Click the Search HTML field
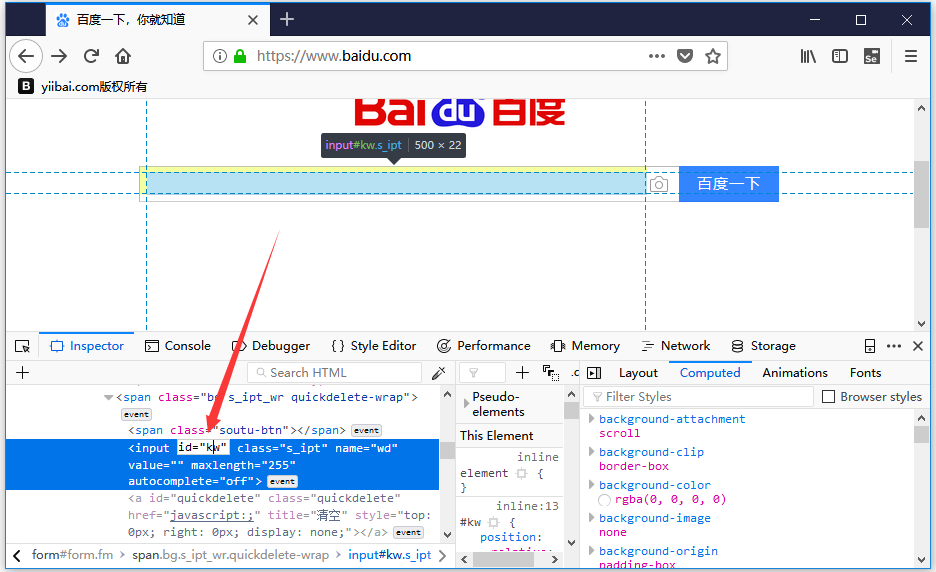 (x=334, y=373)
